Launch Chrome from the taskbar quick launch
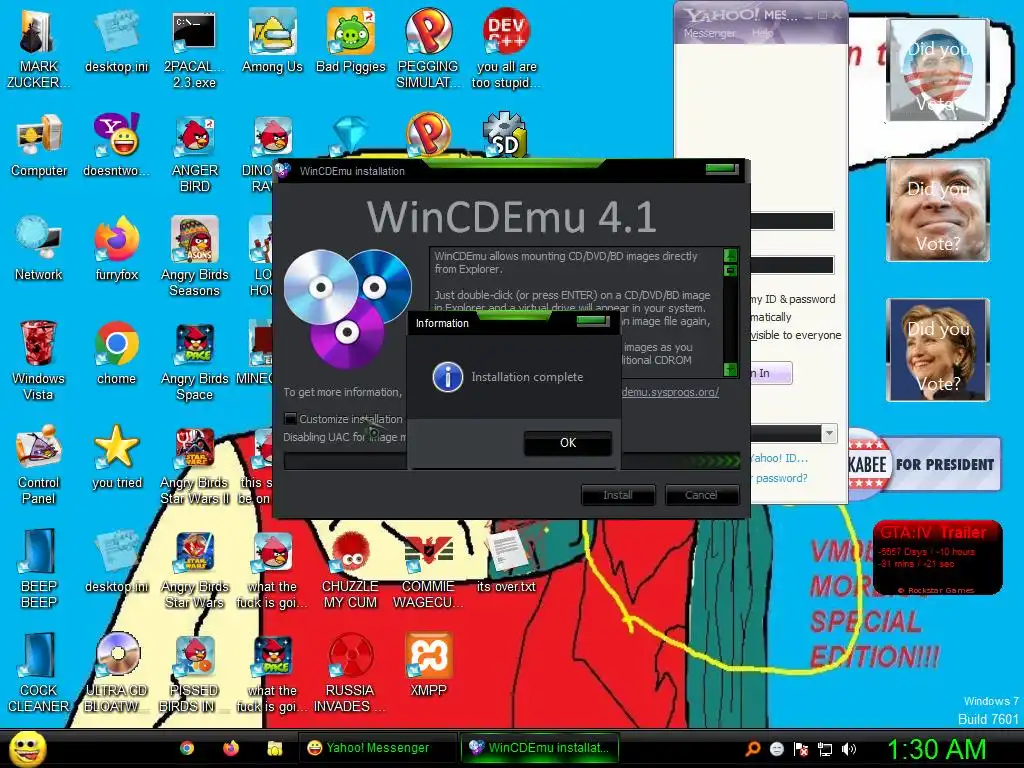Viewport: 1024px width, 768px height. click(187, 748)
